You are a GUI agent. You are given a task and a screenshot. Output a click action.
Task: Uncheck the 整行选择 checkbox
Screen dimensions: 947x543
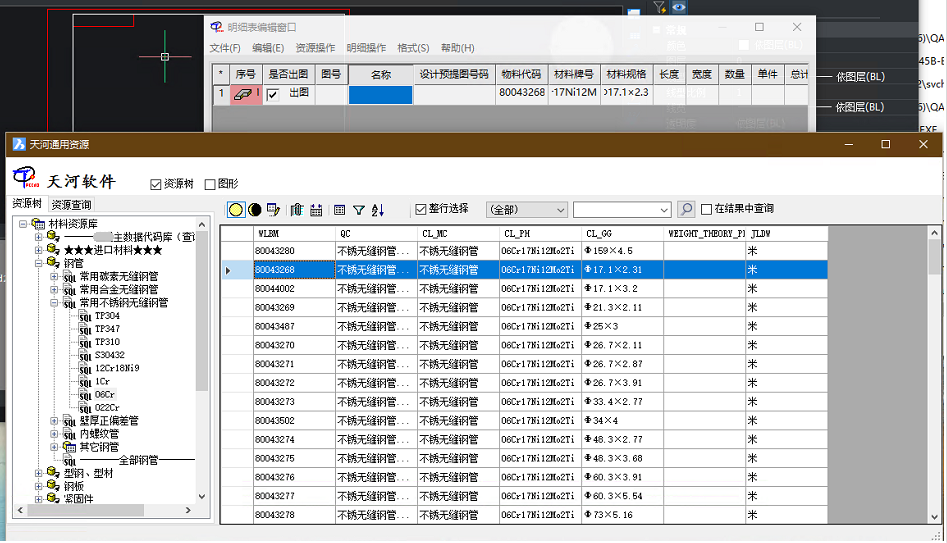tap(421, 209)
